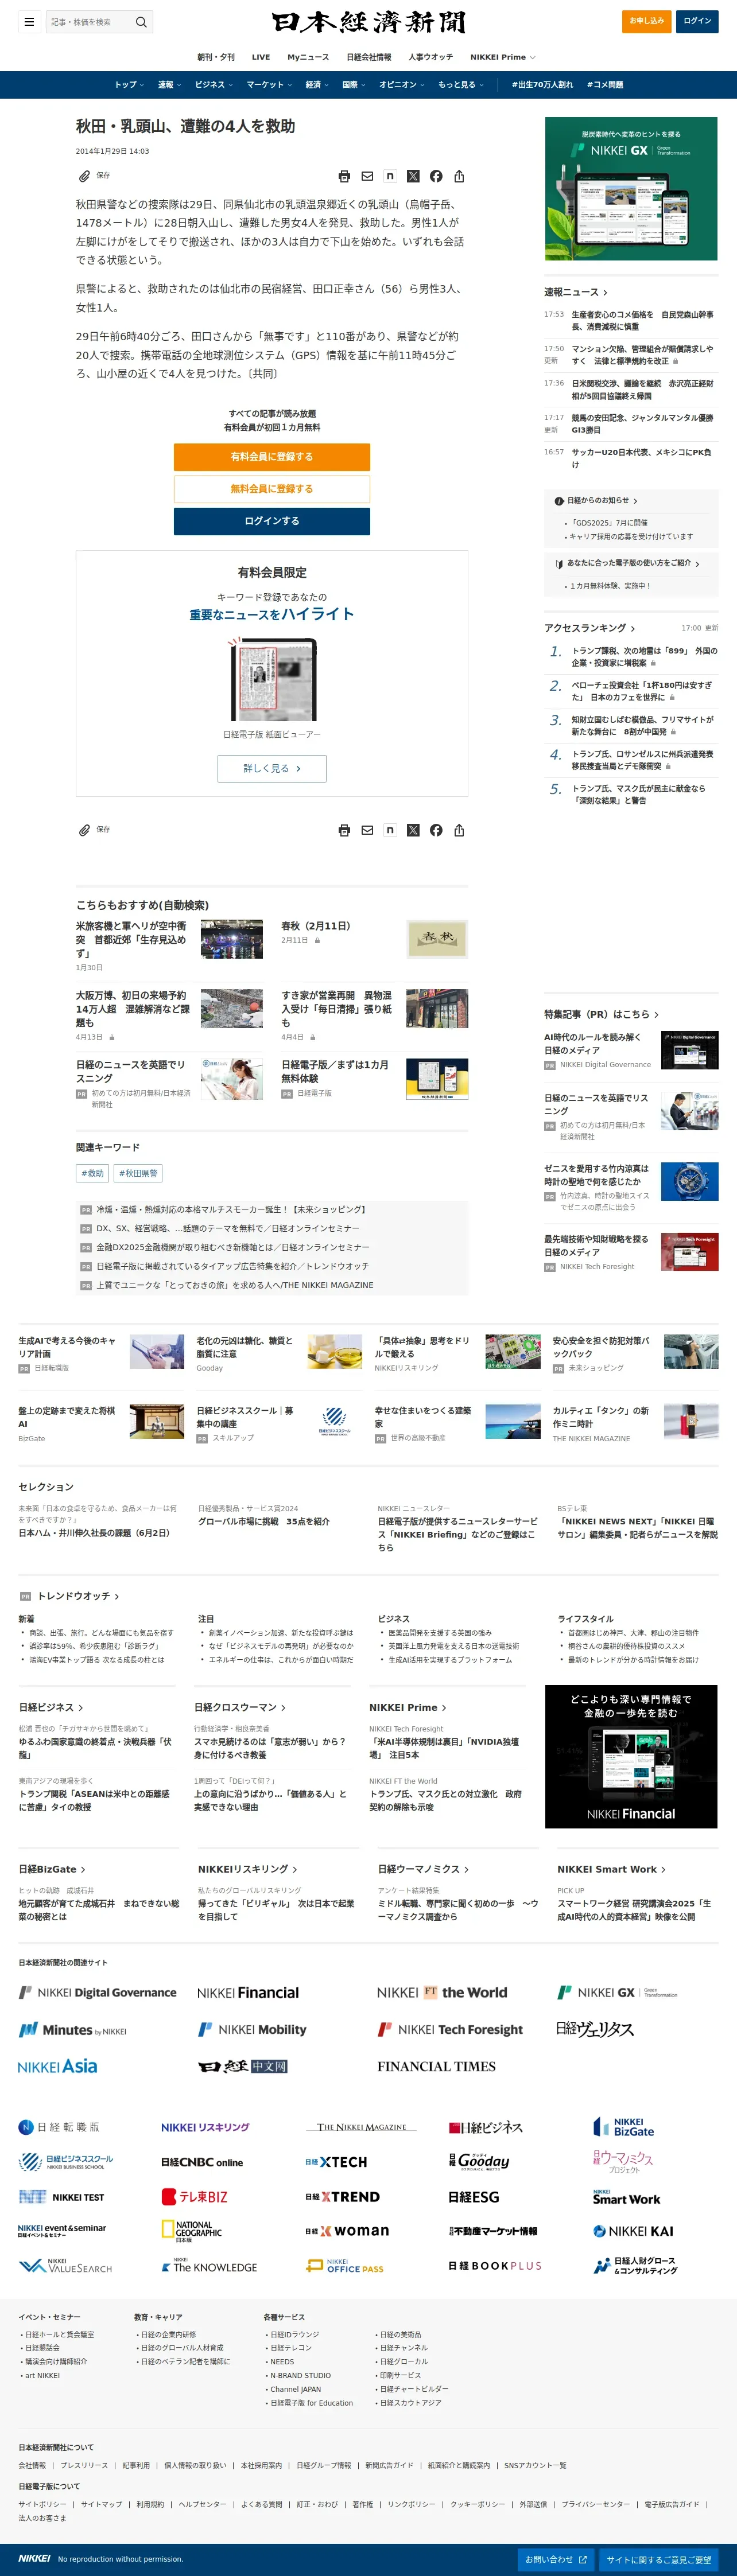Open #コメ問題 topic link
737x2576 pixels.
pyautogui.click(x=605, y=85)
